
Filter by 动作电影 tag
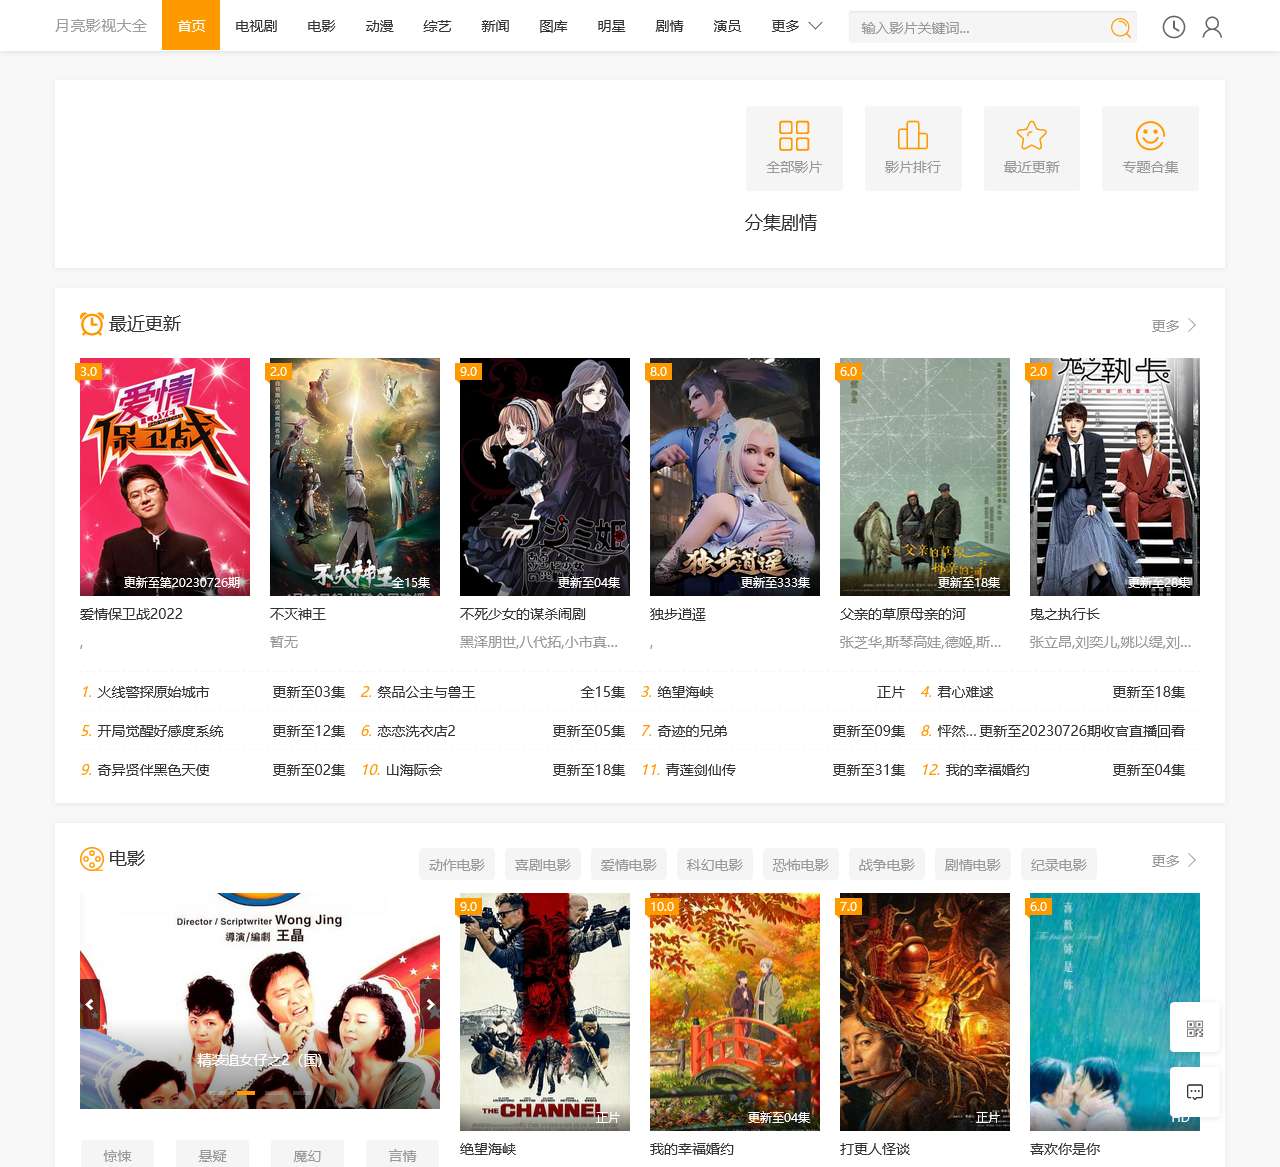coord(457,865)
